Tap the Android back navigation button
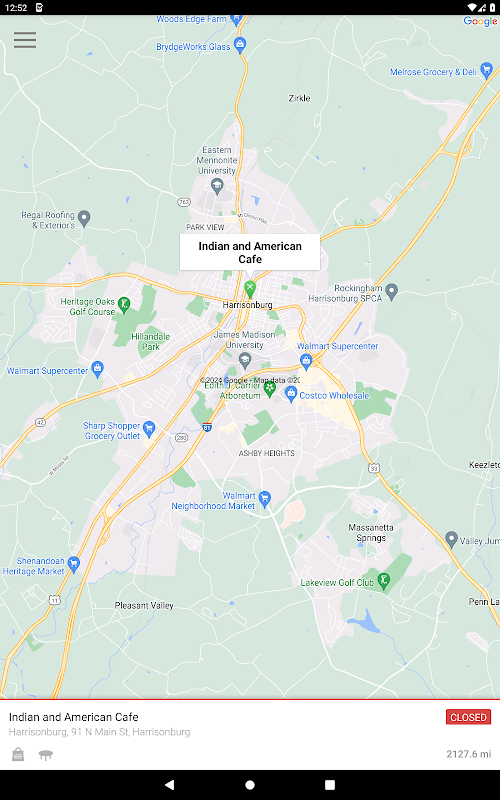The image size is (500, 800). click(170, 784)
